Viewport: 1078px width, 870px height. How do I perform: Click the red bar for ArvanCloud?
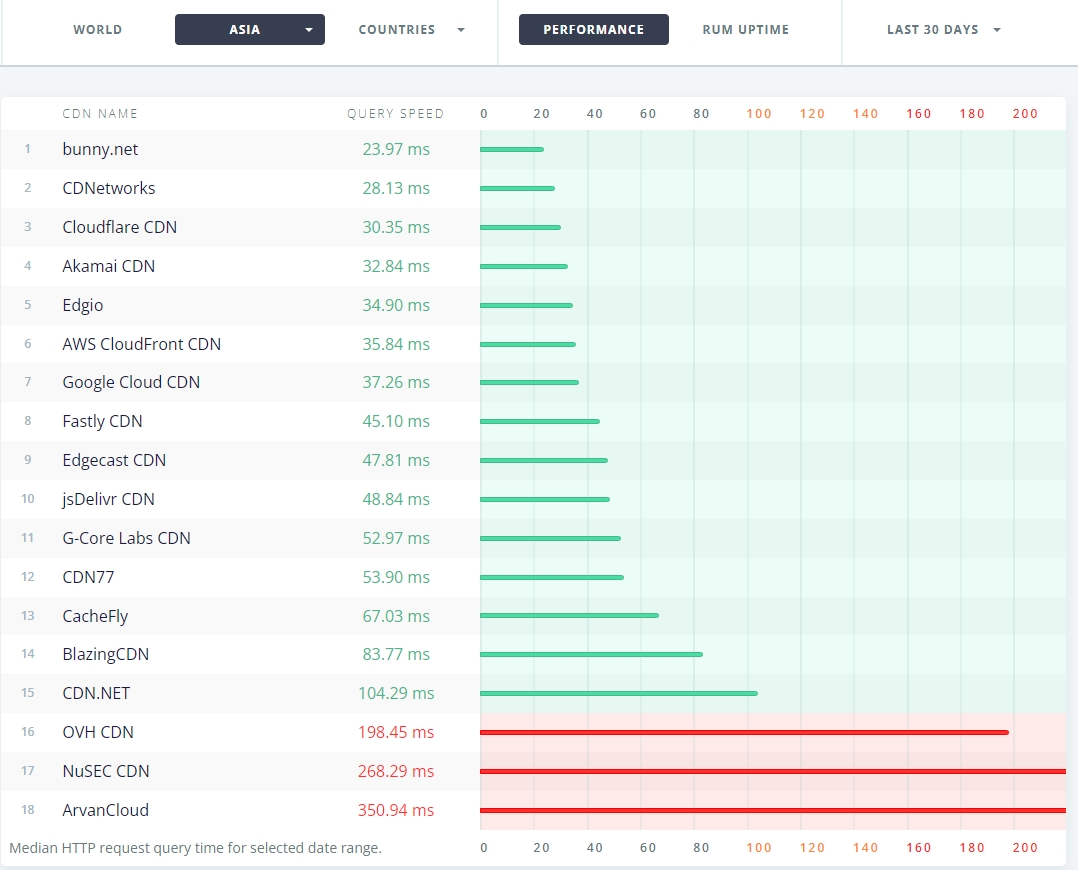[x=773, y=810]
